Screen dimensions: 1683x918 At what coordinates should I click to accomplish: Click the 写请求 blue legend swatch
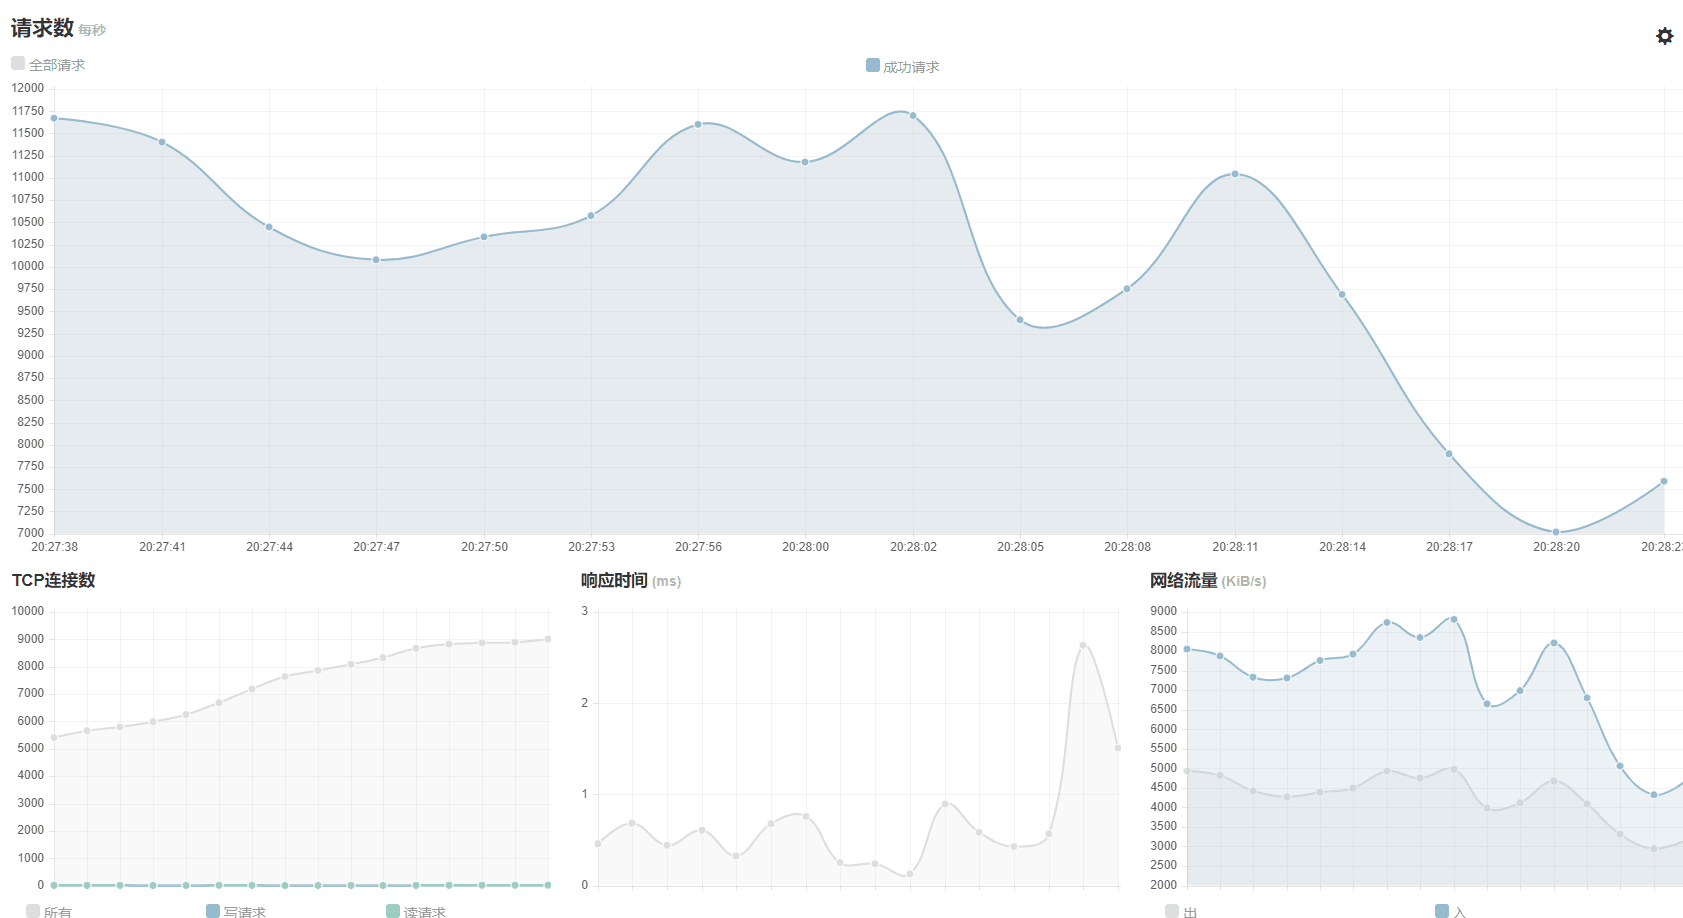tap(212, 911)
